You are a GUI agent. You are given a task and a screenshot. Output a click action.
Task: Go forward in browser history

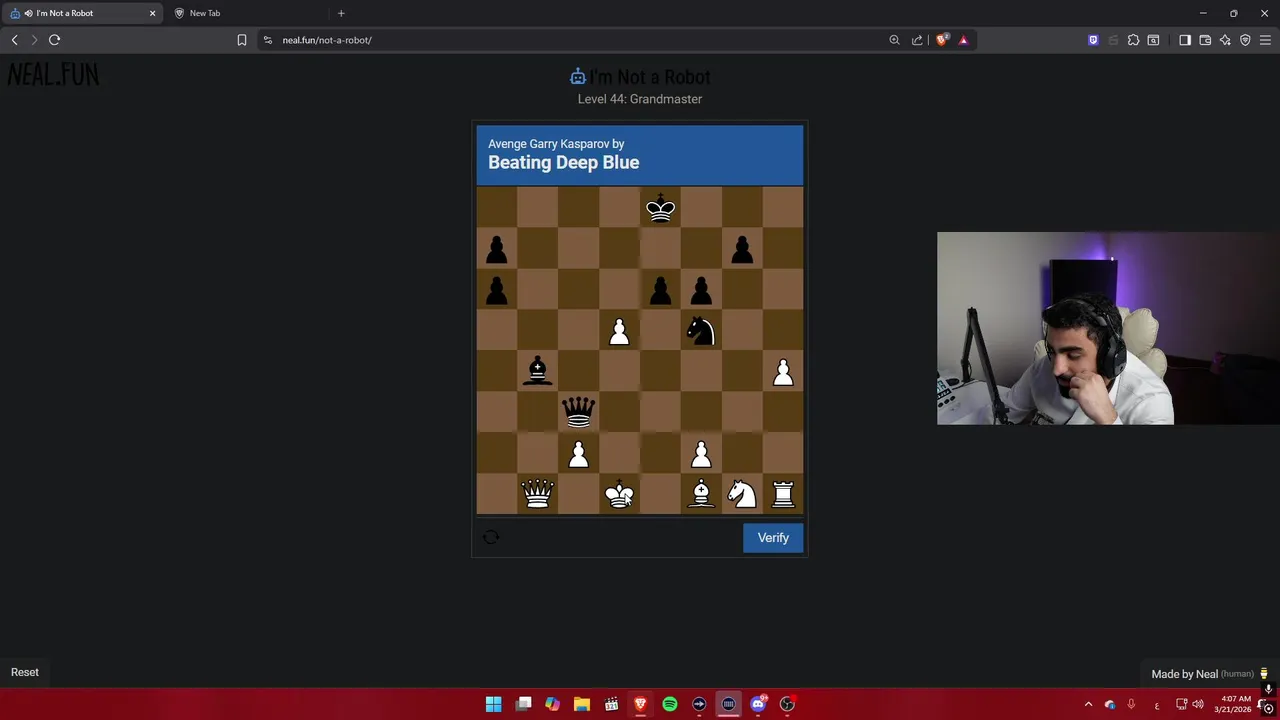click(34, 40)
